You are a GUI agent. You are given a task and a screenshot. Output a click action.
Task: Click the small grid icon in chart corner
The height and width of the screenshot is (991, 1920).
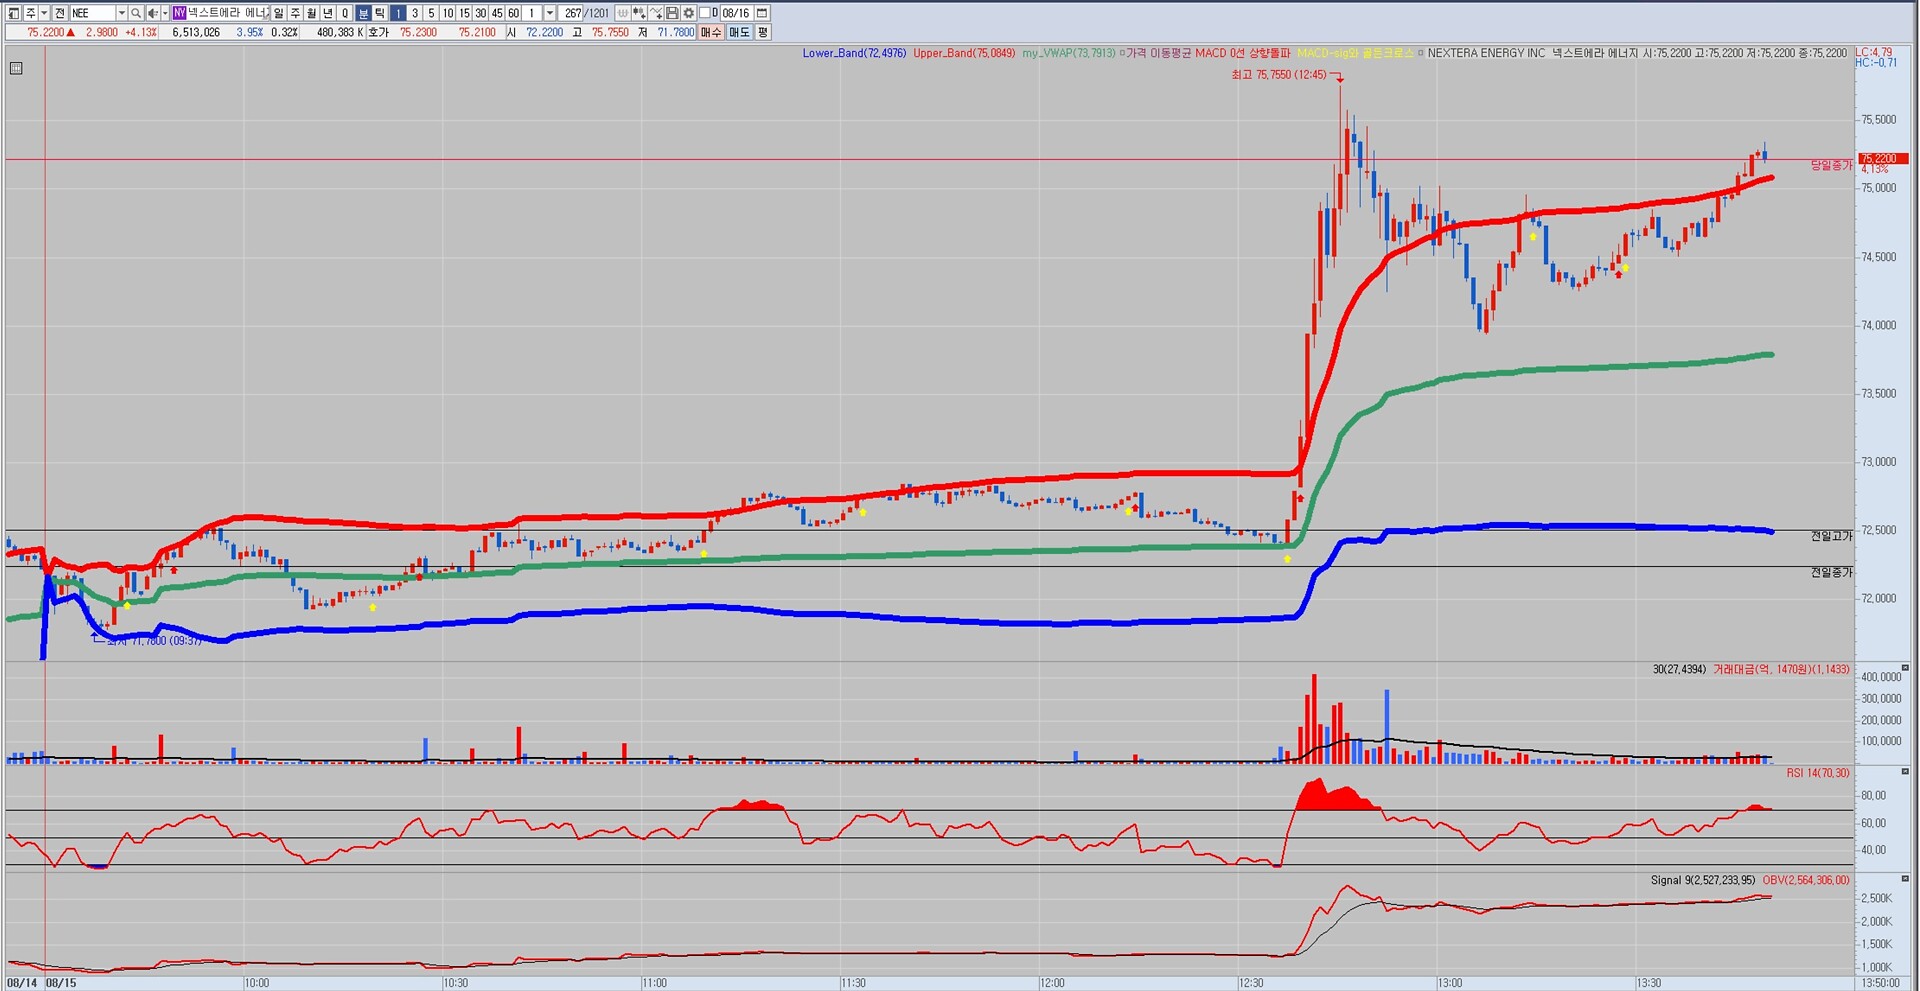pyautogui.click(x=16, y=68)
